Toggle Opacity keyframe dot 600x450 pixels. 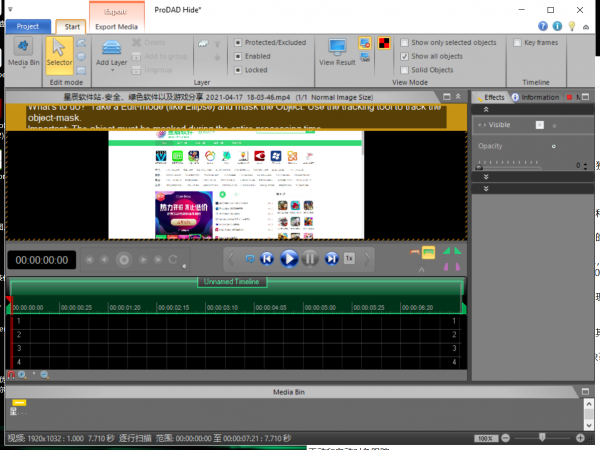click(x=553, y=146)
